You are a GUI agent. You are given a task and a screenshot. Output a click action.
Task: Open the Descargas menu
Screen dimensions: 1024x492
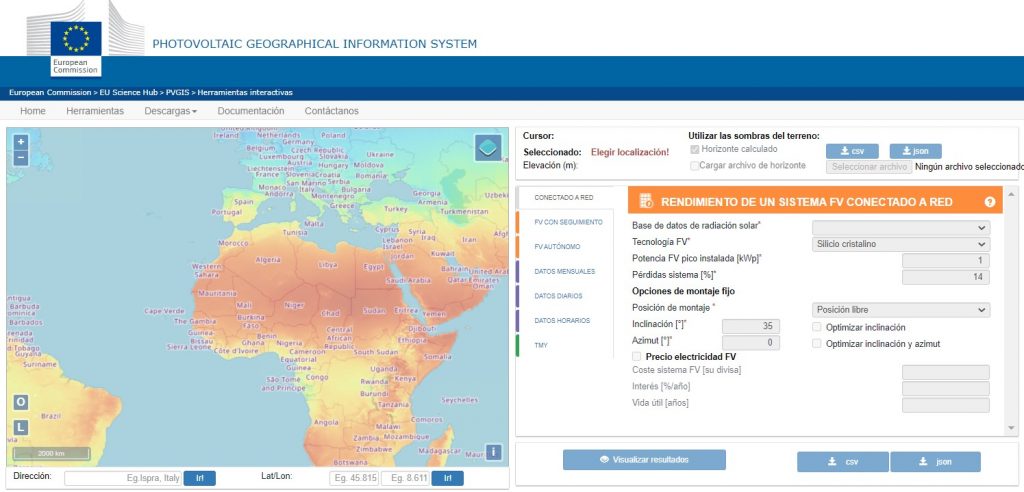(x=170, y=111)
